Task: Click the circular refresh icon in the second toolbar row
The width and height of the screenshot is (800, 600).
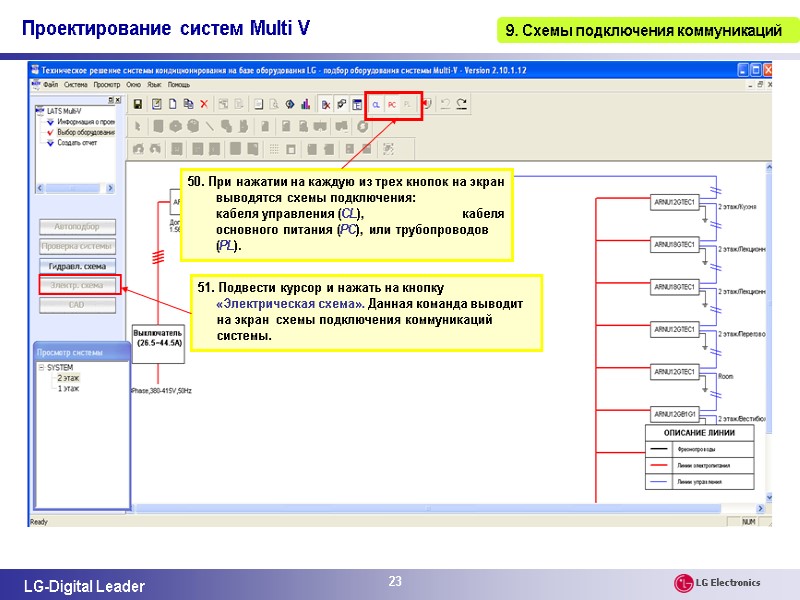Action: click(x=362, y=126)
